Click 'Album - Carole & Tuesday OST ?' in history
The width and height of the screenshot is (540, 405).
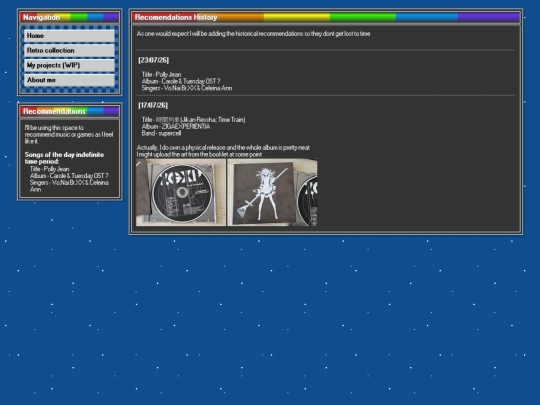coord(181,81)
